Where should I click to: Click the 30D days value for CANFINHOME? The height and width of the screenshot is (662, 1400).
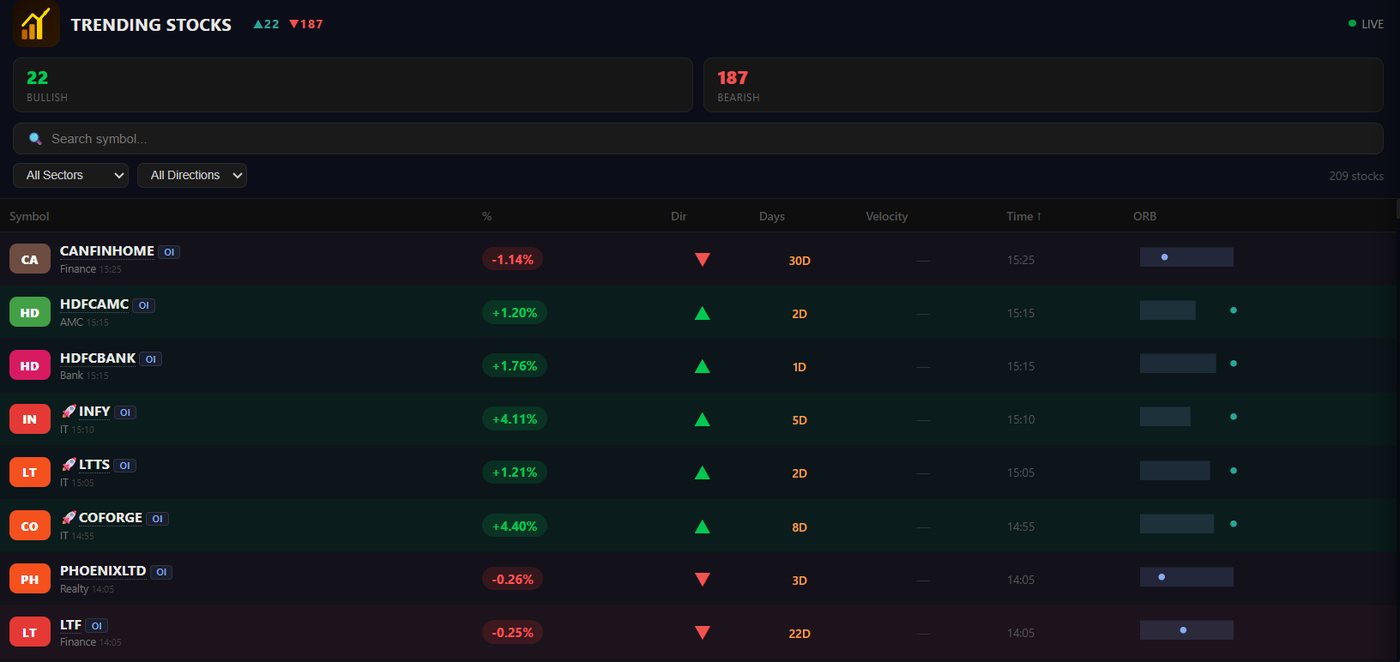(799, 261)
